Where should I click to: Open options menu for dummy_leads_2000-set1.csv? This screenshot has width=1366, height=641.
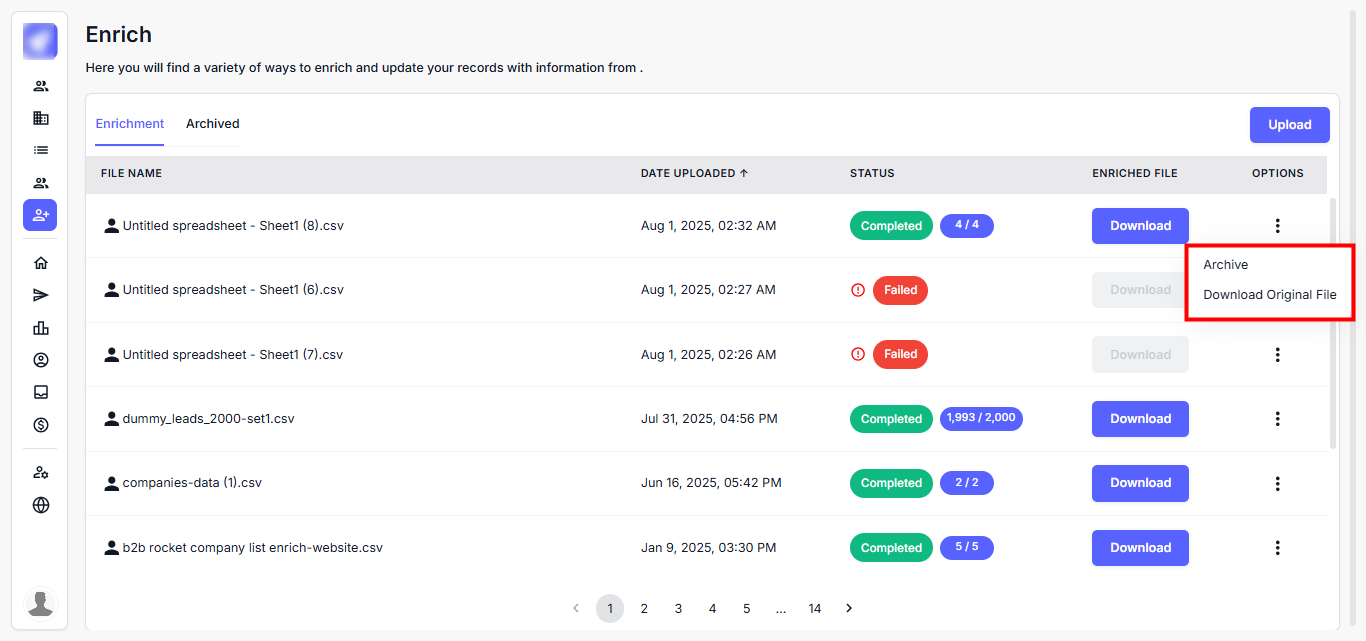(1277, 419)
